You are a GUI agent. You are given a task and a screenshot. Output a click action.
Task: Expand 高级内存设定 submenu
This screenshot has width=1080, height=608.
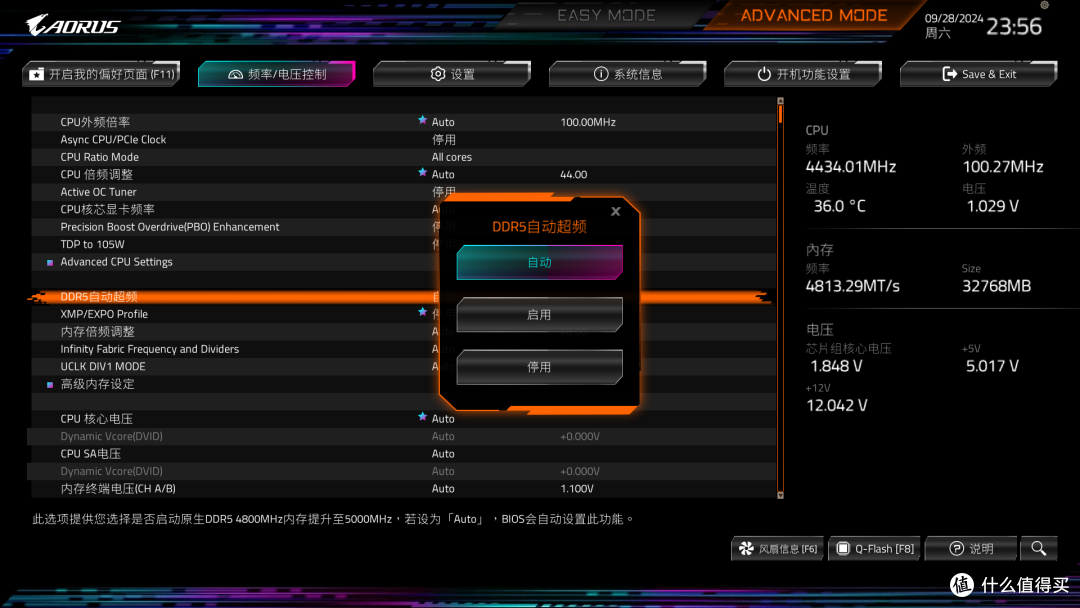[x=97, y=384]
